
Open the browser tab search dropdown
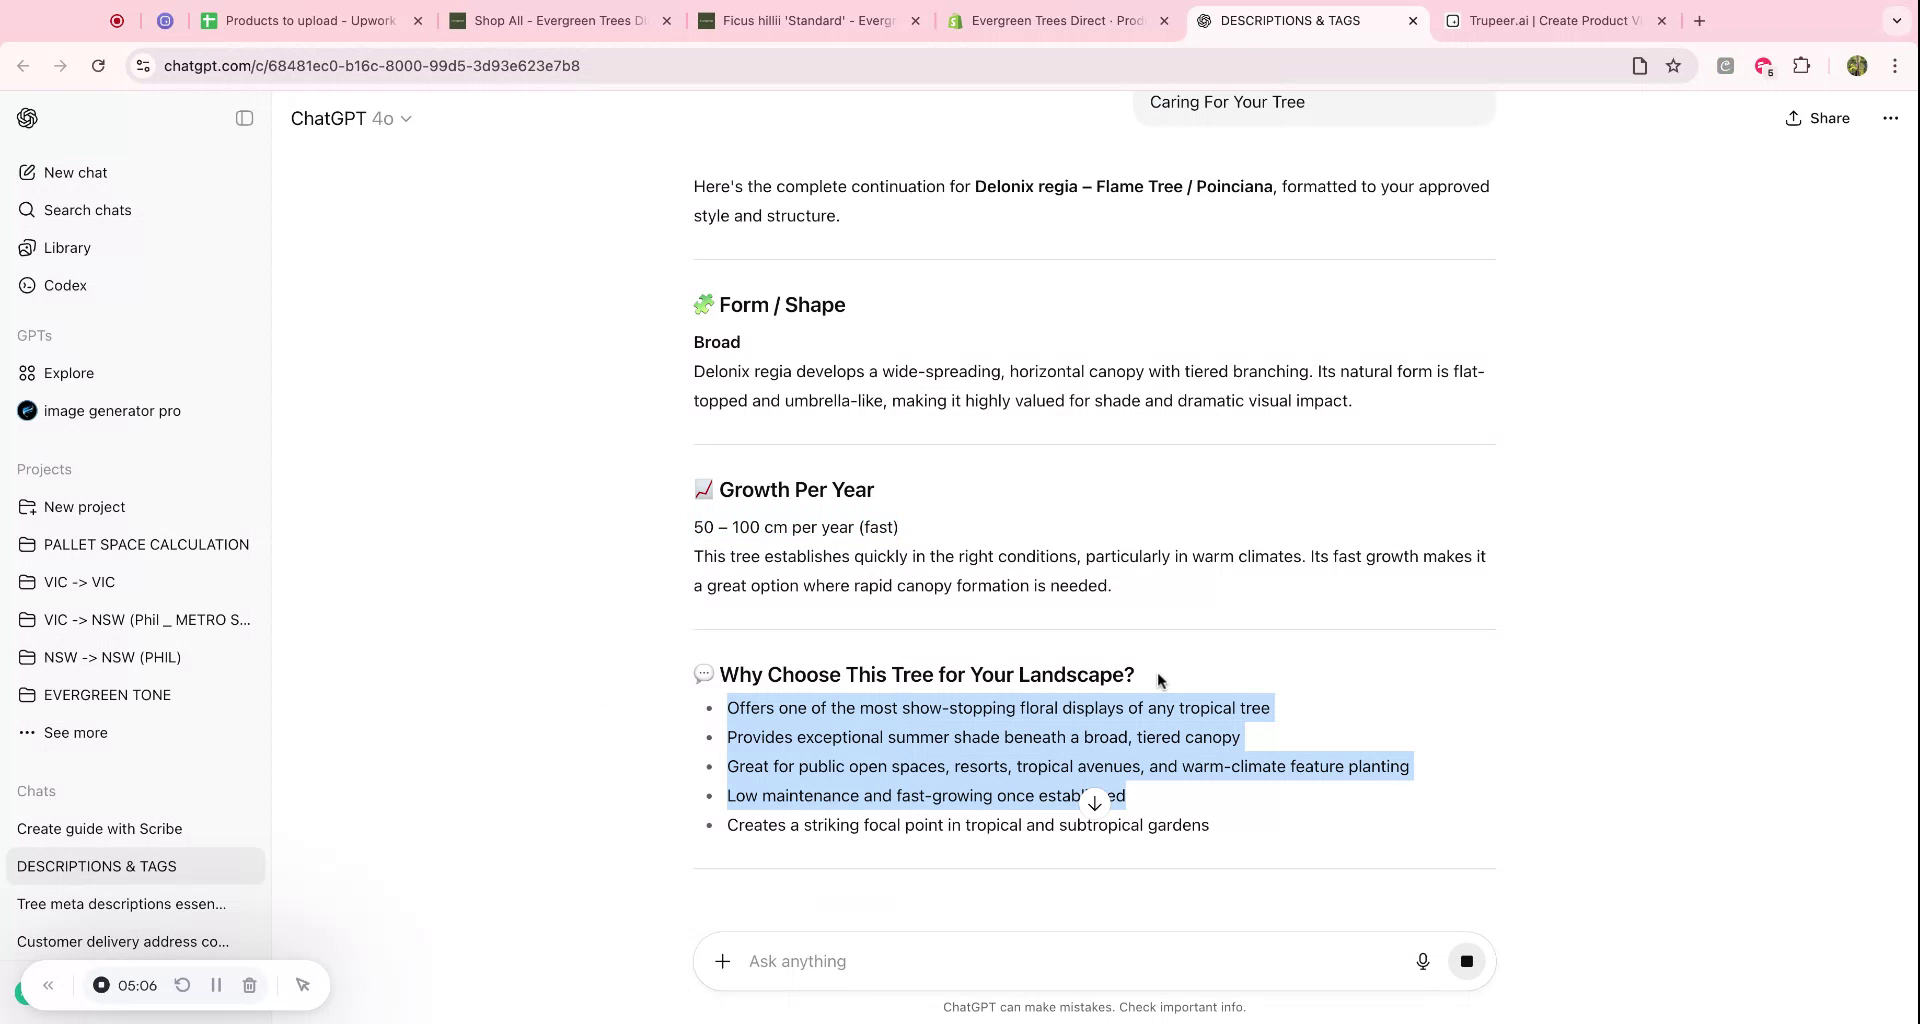[1896, 20]
